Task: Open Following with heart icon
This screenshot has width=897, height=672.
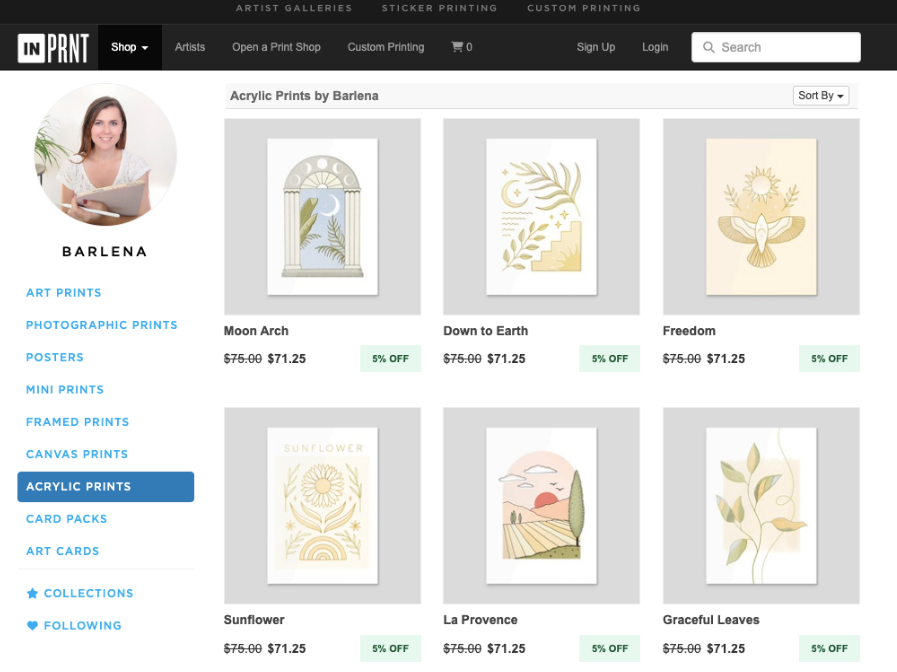Action: pyautogui.click(x=74, y=625)
